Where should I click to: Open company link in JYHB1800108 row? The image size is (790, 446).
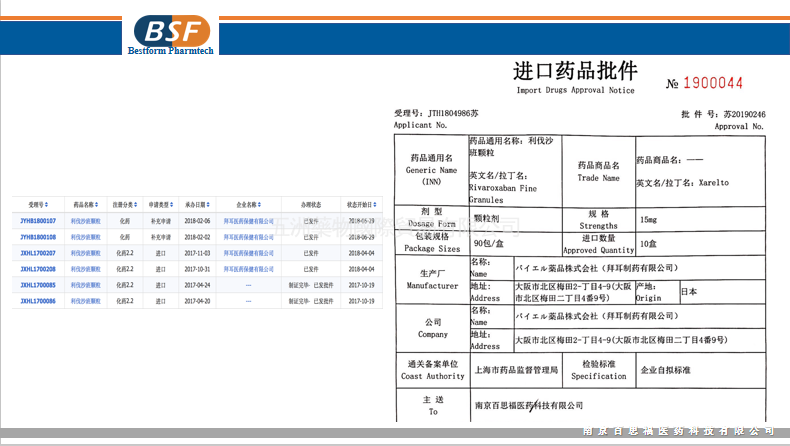point(249,237)
